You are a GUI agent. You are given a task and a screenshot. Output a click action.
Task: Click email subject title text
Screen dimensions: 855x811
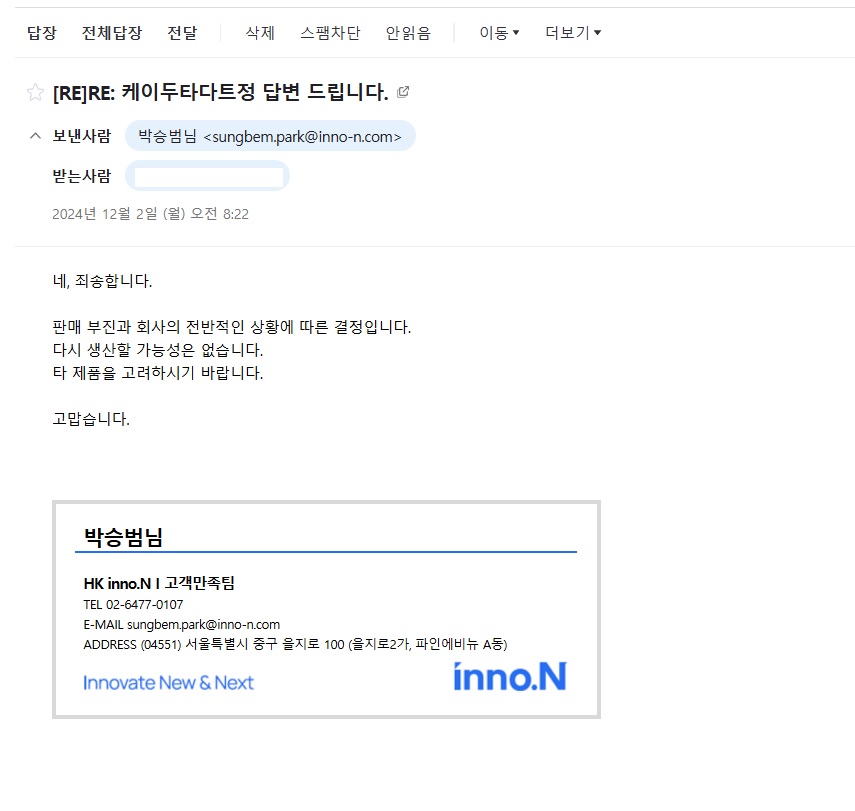[220, 92]
